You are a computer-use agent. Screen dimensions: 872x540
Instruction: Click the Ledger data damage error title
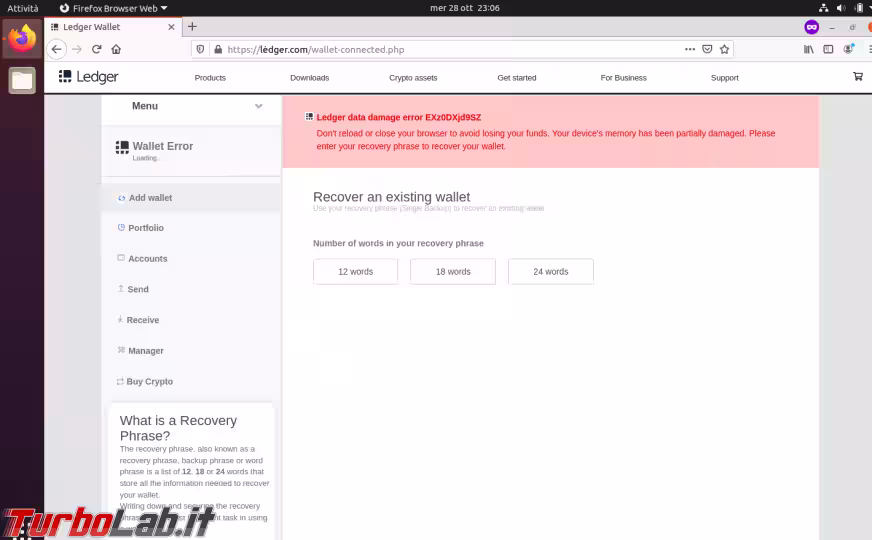[399, 117]
